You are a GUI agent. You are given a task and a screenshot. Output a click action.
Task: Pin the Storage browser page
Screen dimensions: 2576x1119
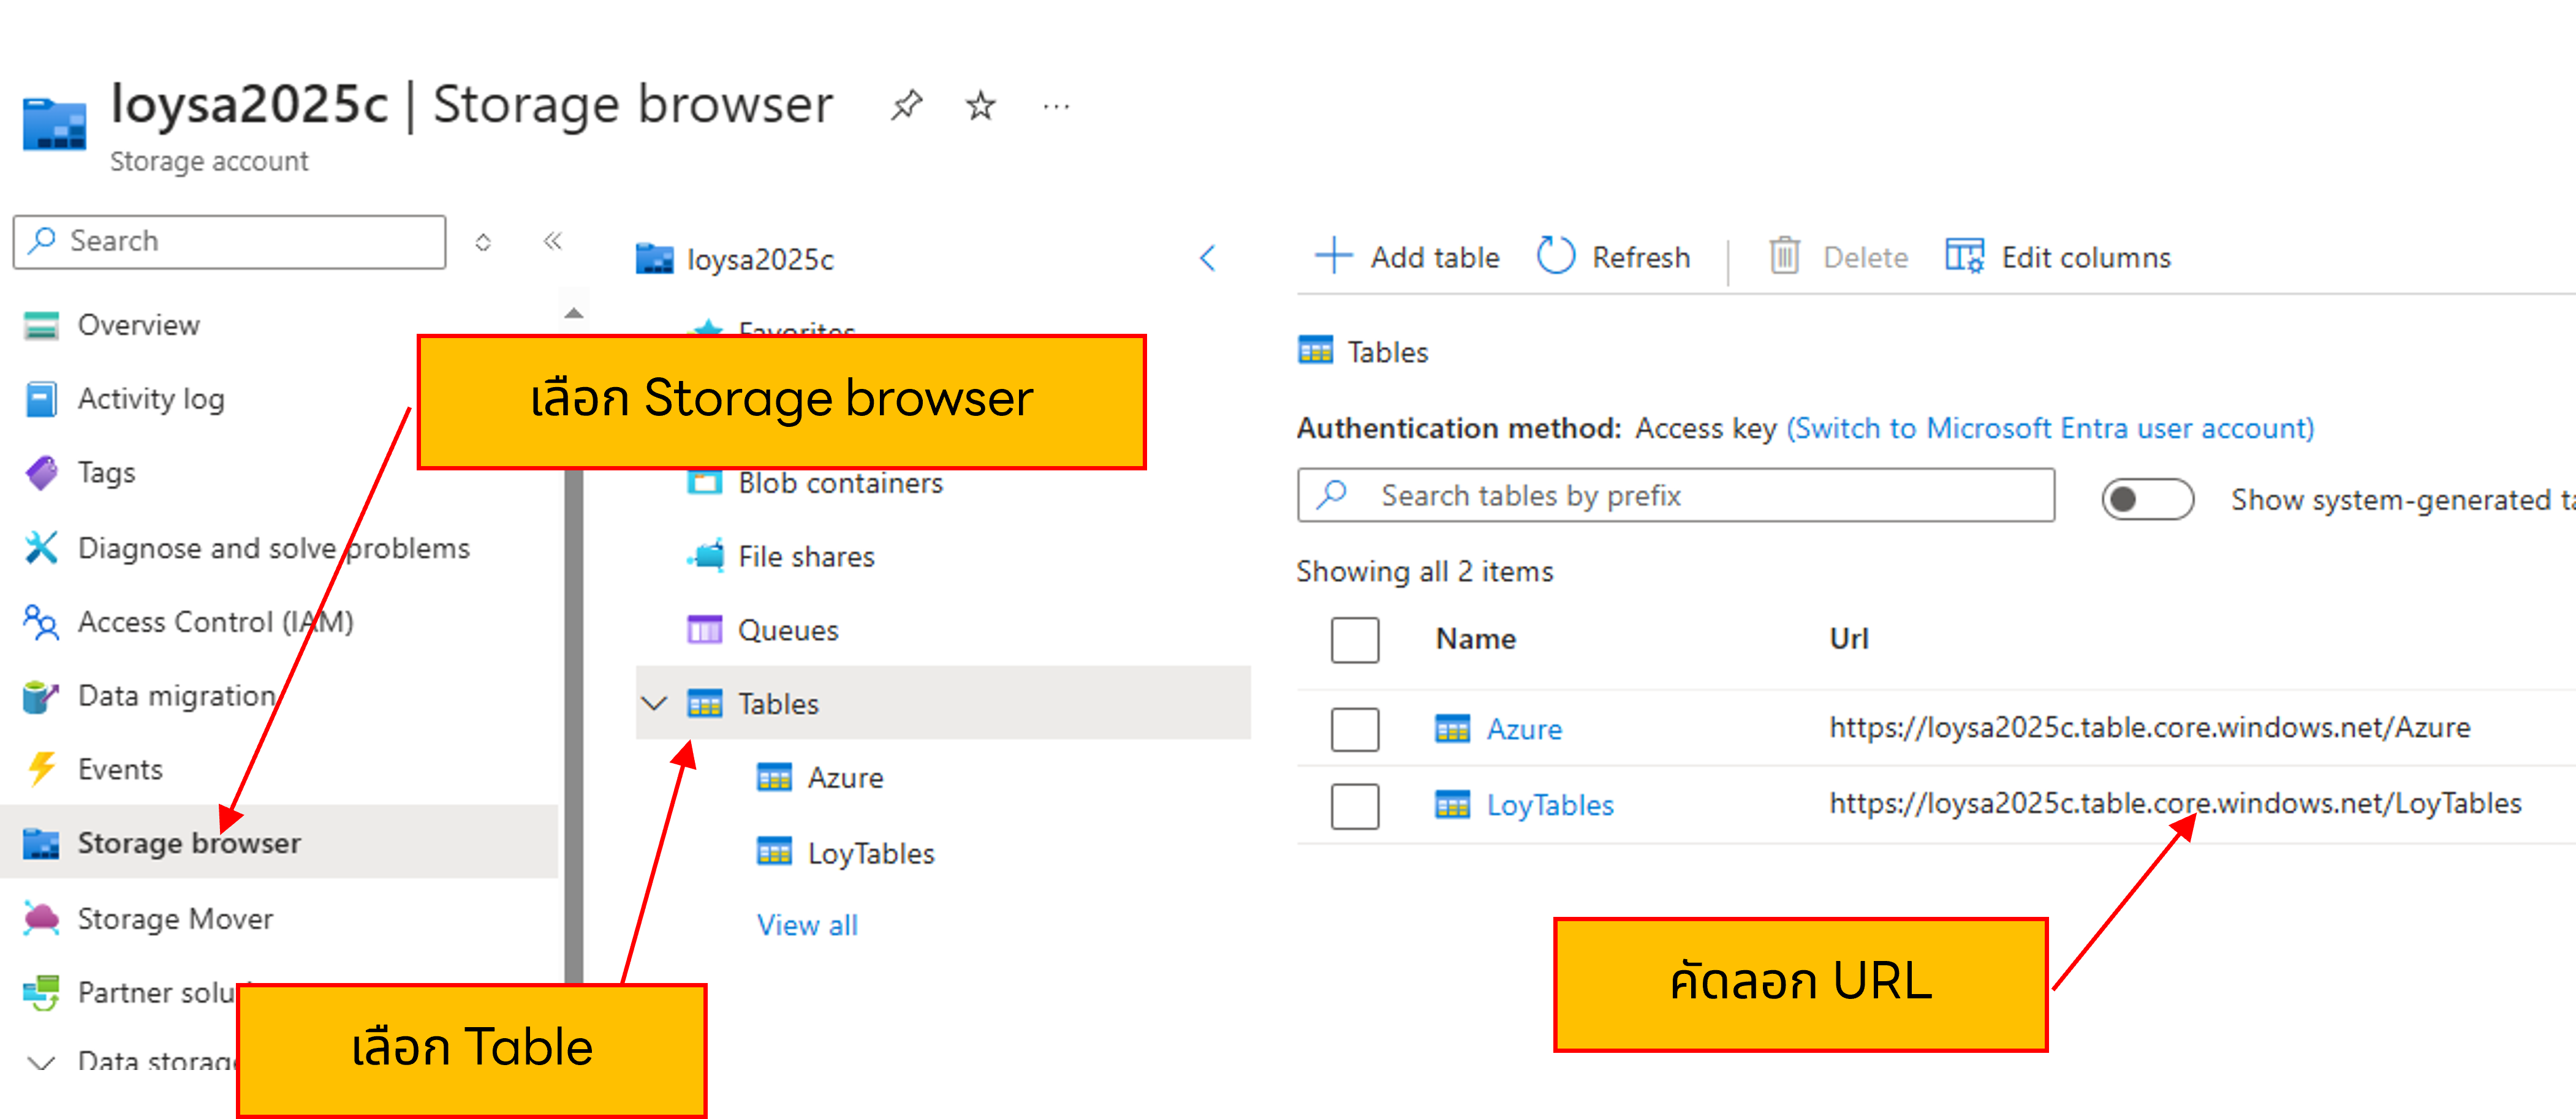click(x=906, y=105)
